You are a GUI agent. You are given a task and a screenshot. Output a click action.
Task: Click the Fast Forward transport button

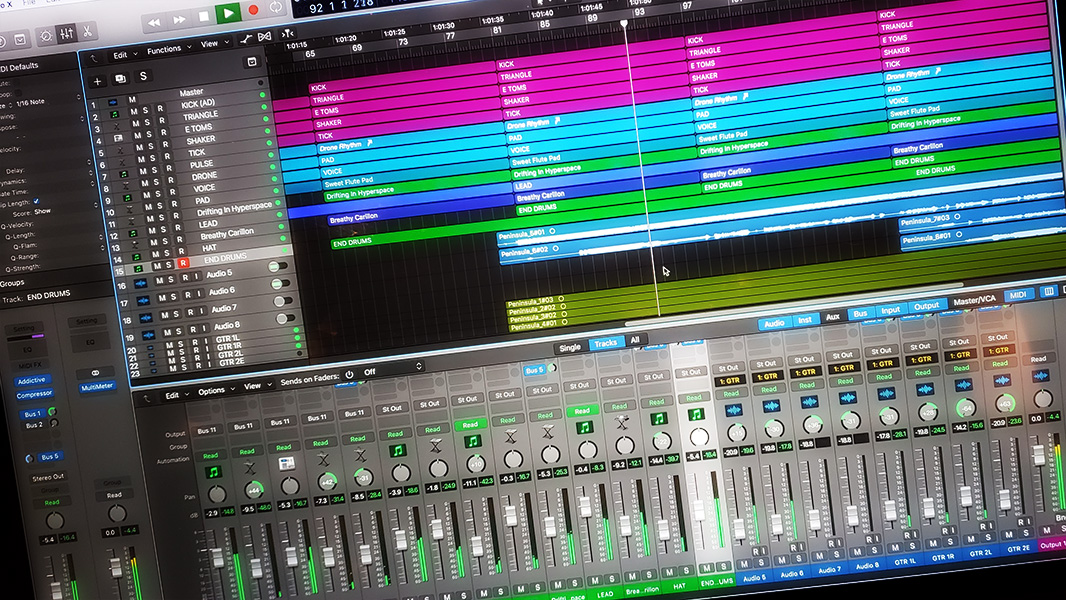[179, 20]
